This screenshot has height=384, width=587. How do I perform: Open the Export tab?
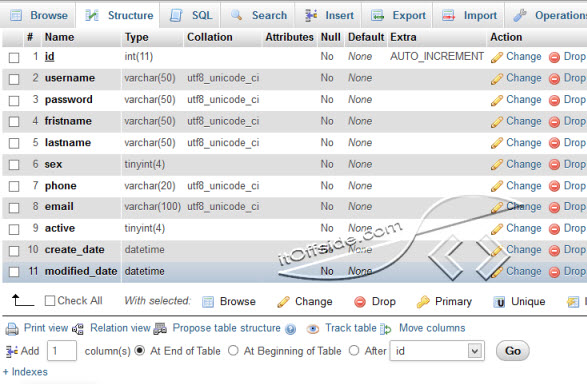pyautogui.click(x=398, y=15)
